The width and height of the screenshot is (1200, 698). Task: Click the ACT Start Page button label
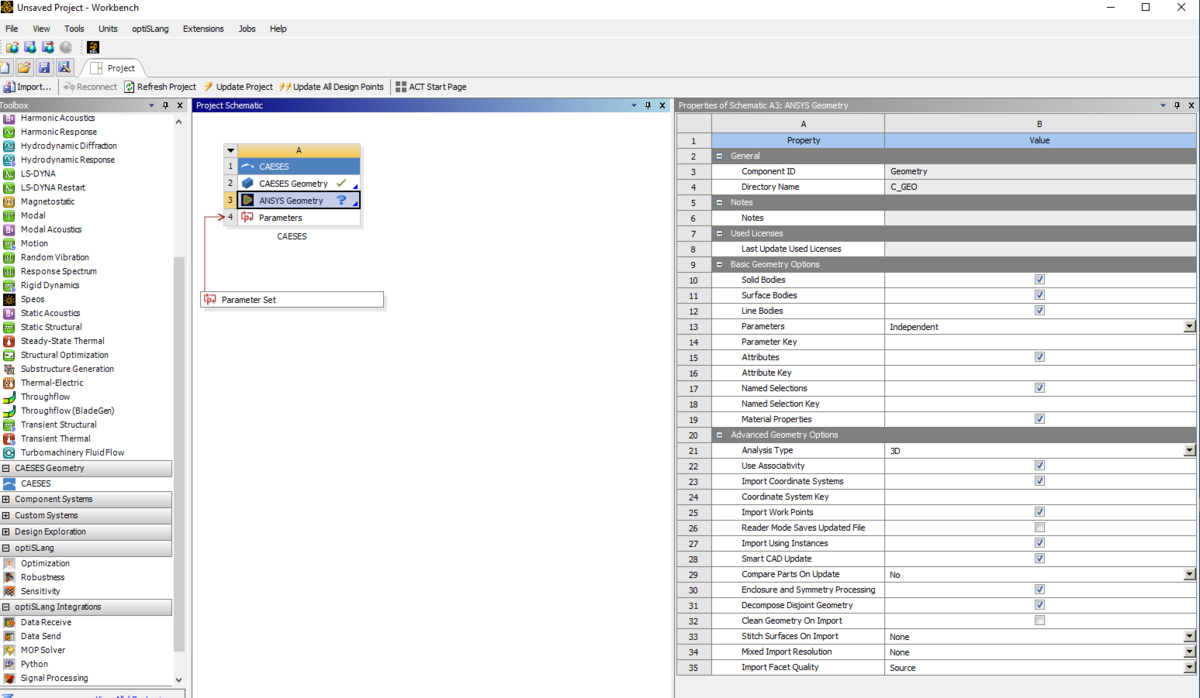438,87
